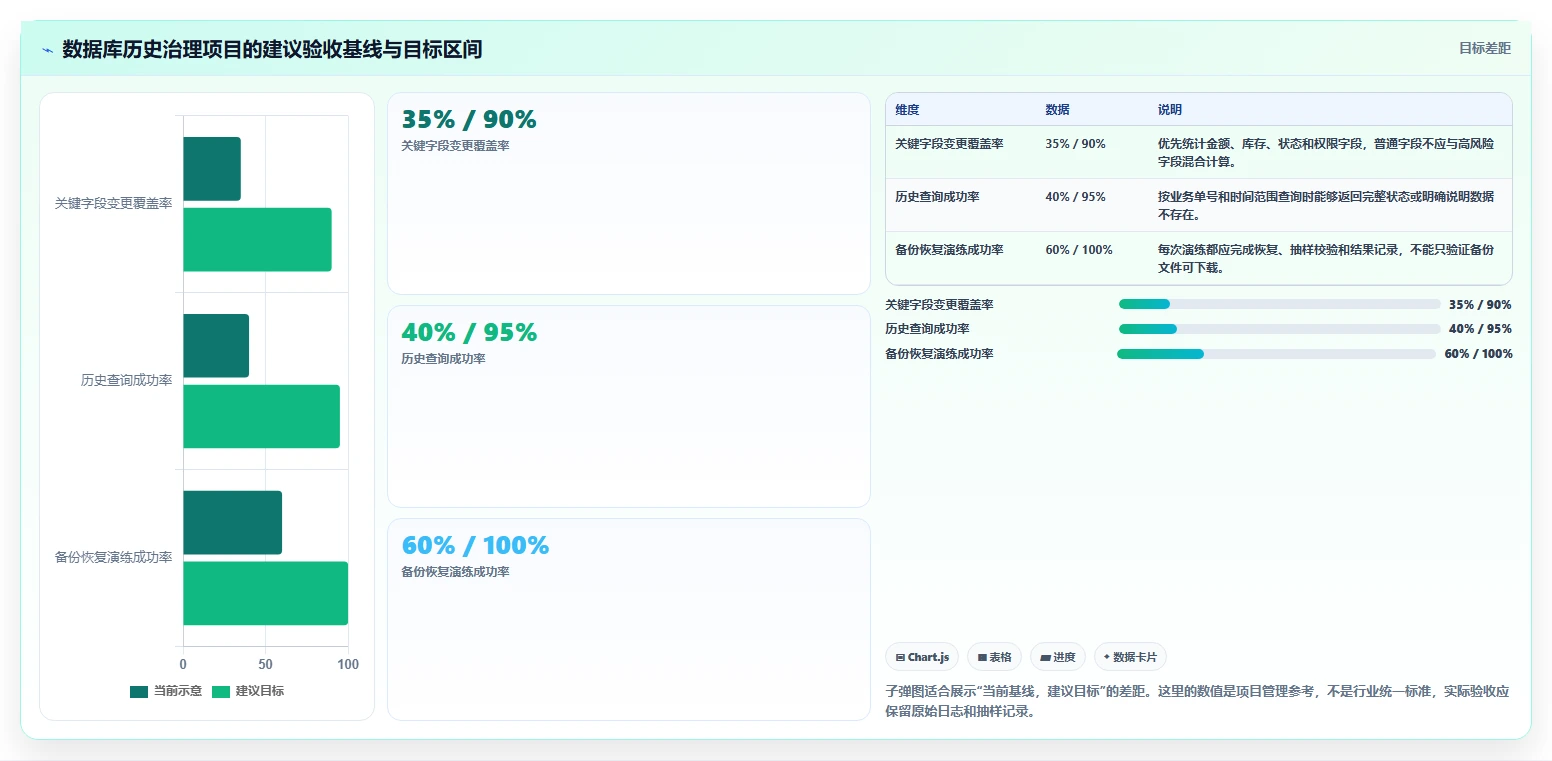Click the light green 建议目标 bar for 关键字段变更覆盖率
Viewport: 1552px width, 761px height.
[257, 239]
